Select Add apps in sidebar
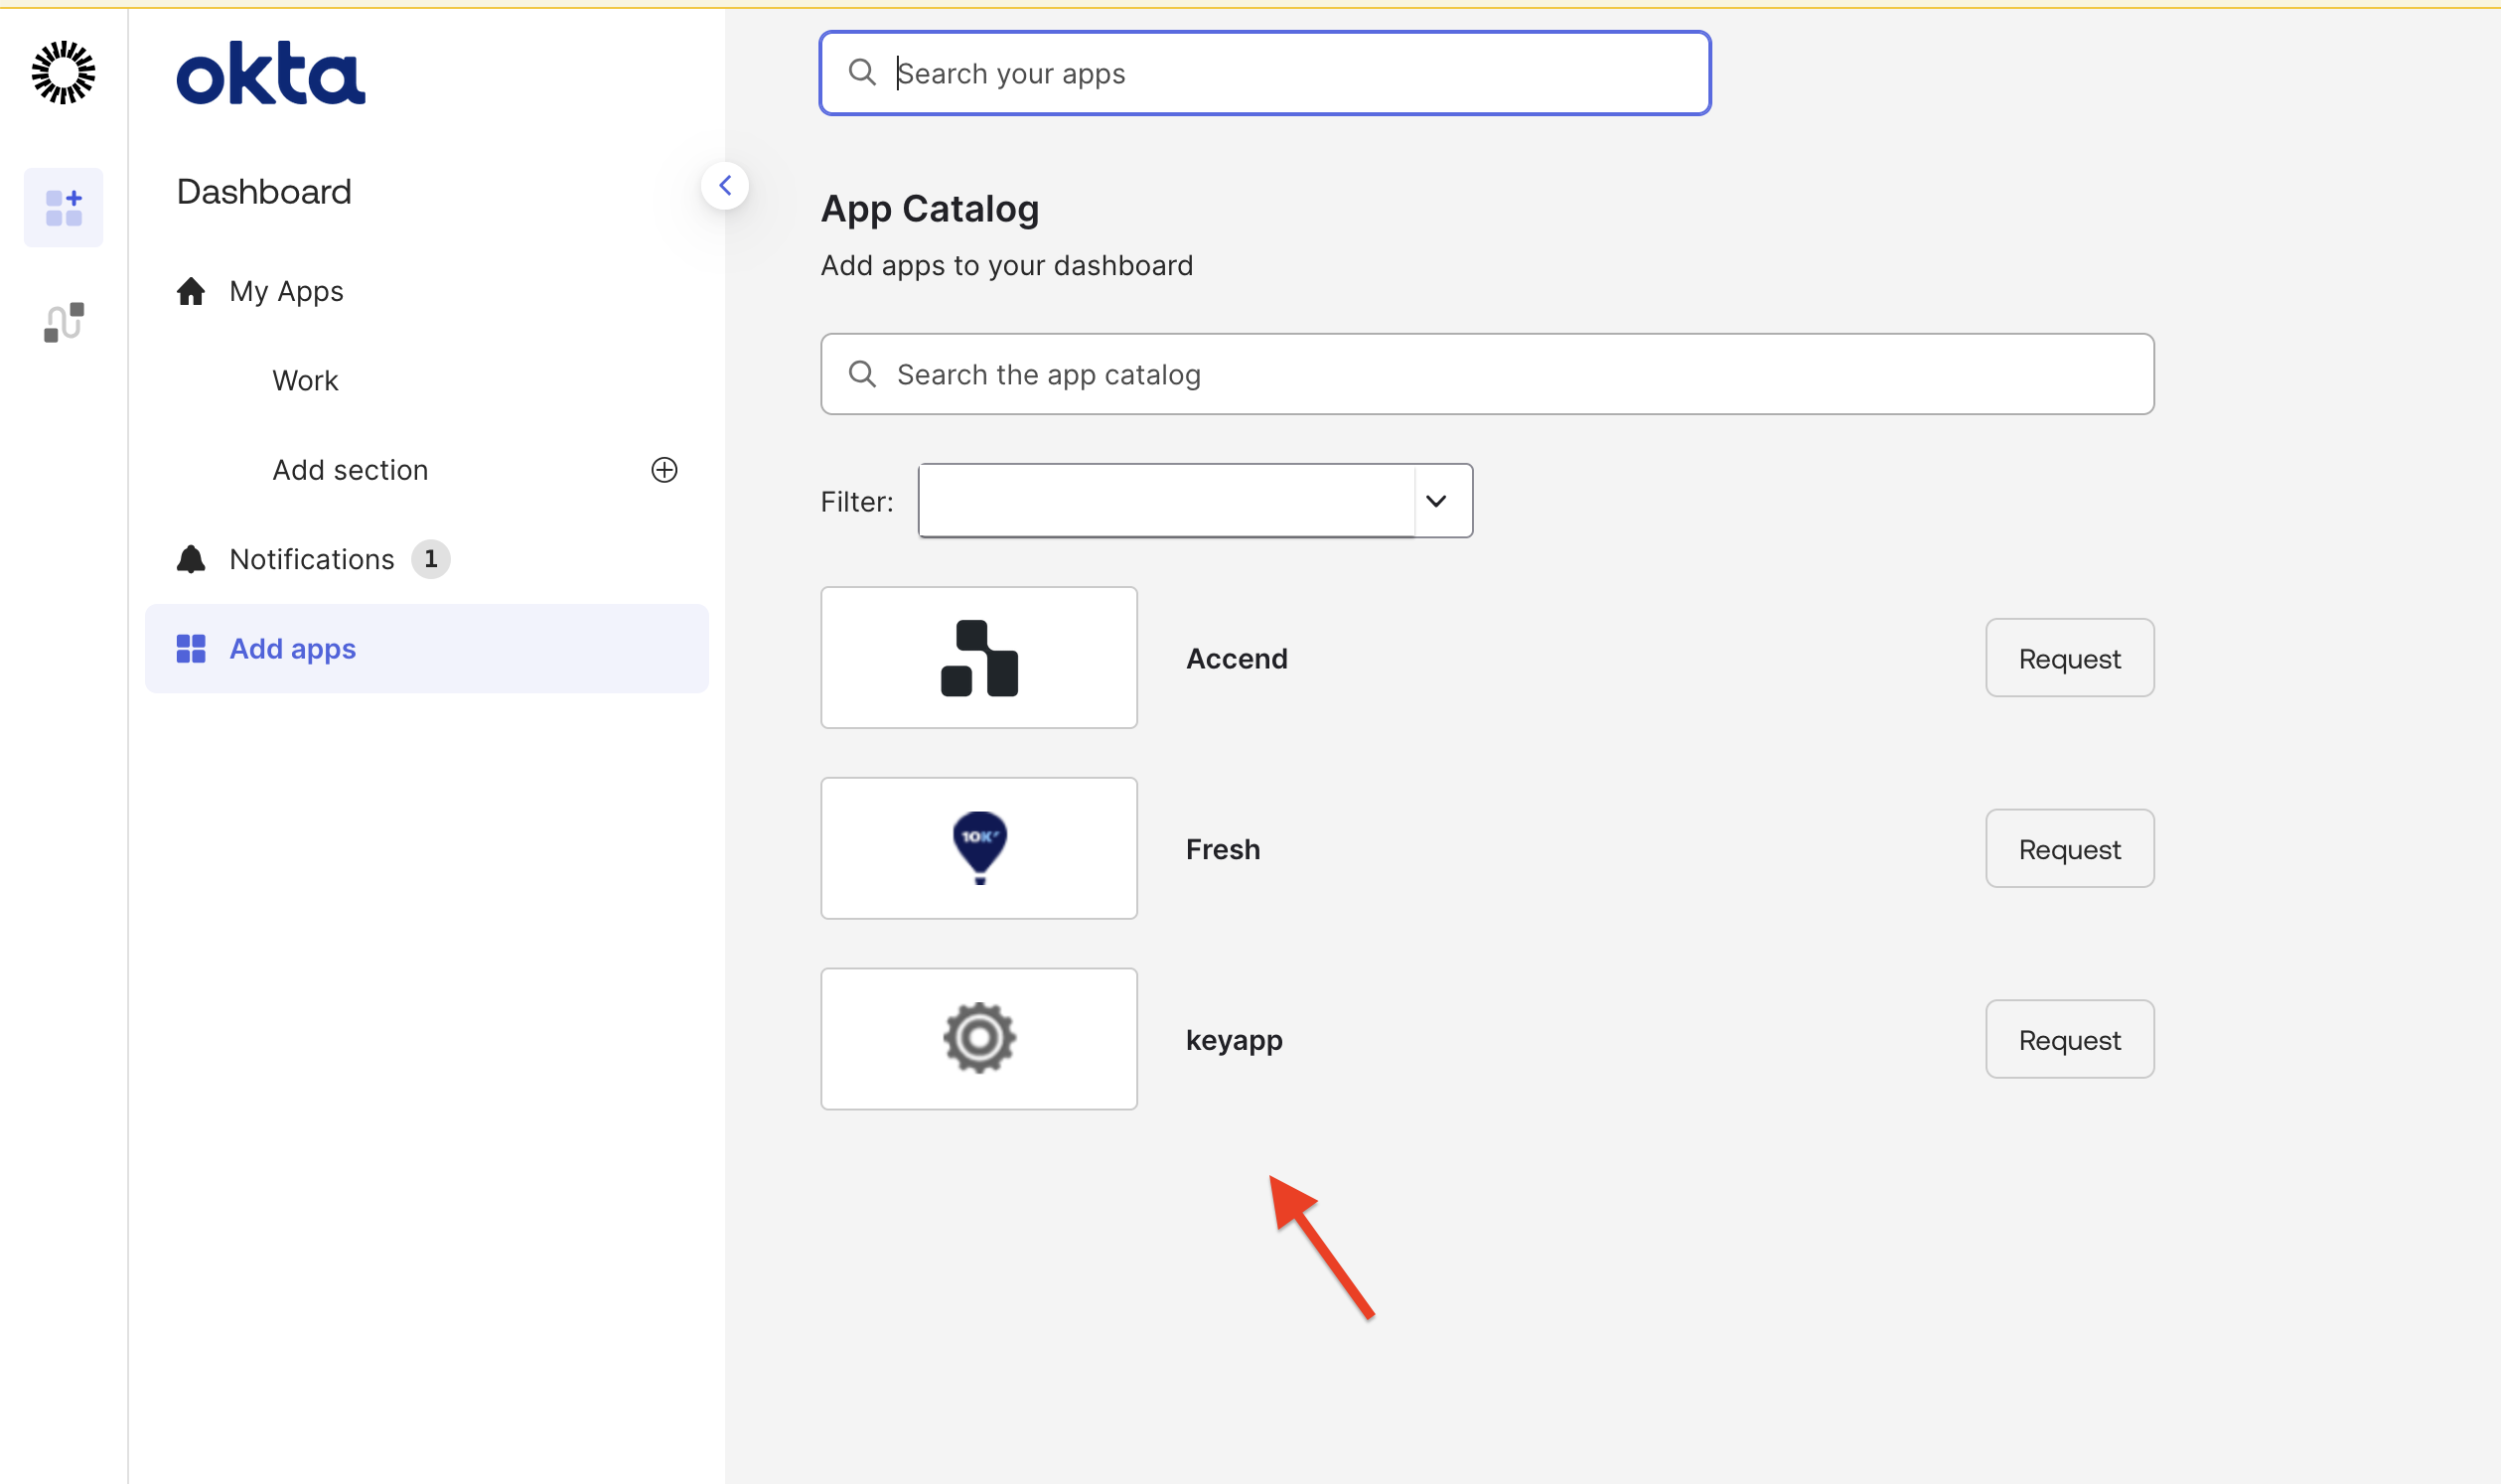2501x1484 pixels. point(427,648)
